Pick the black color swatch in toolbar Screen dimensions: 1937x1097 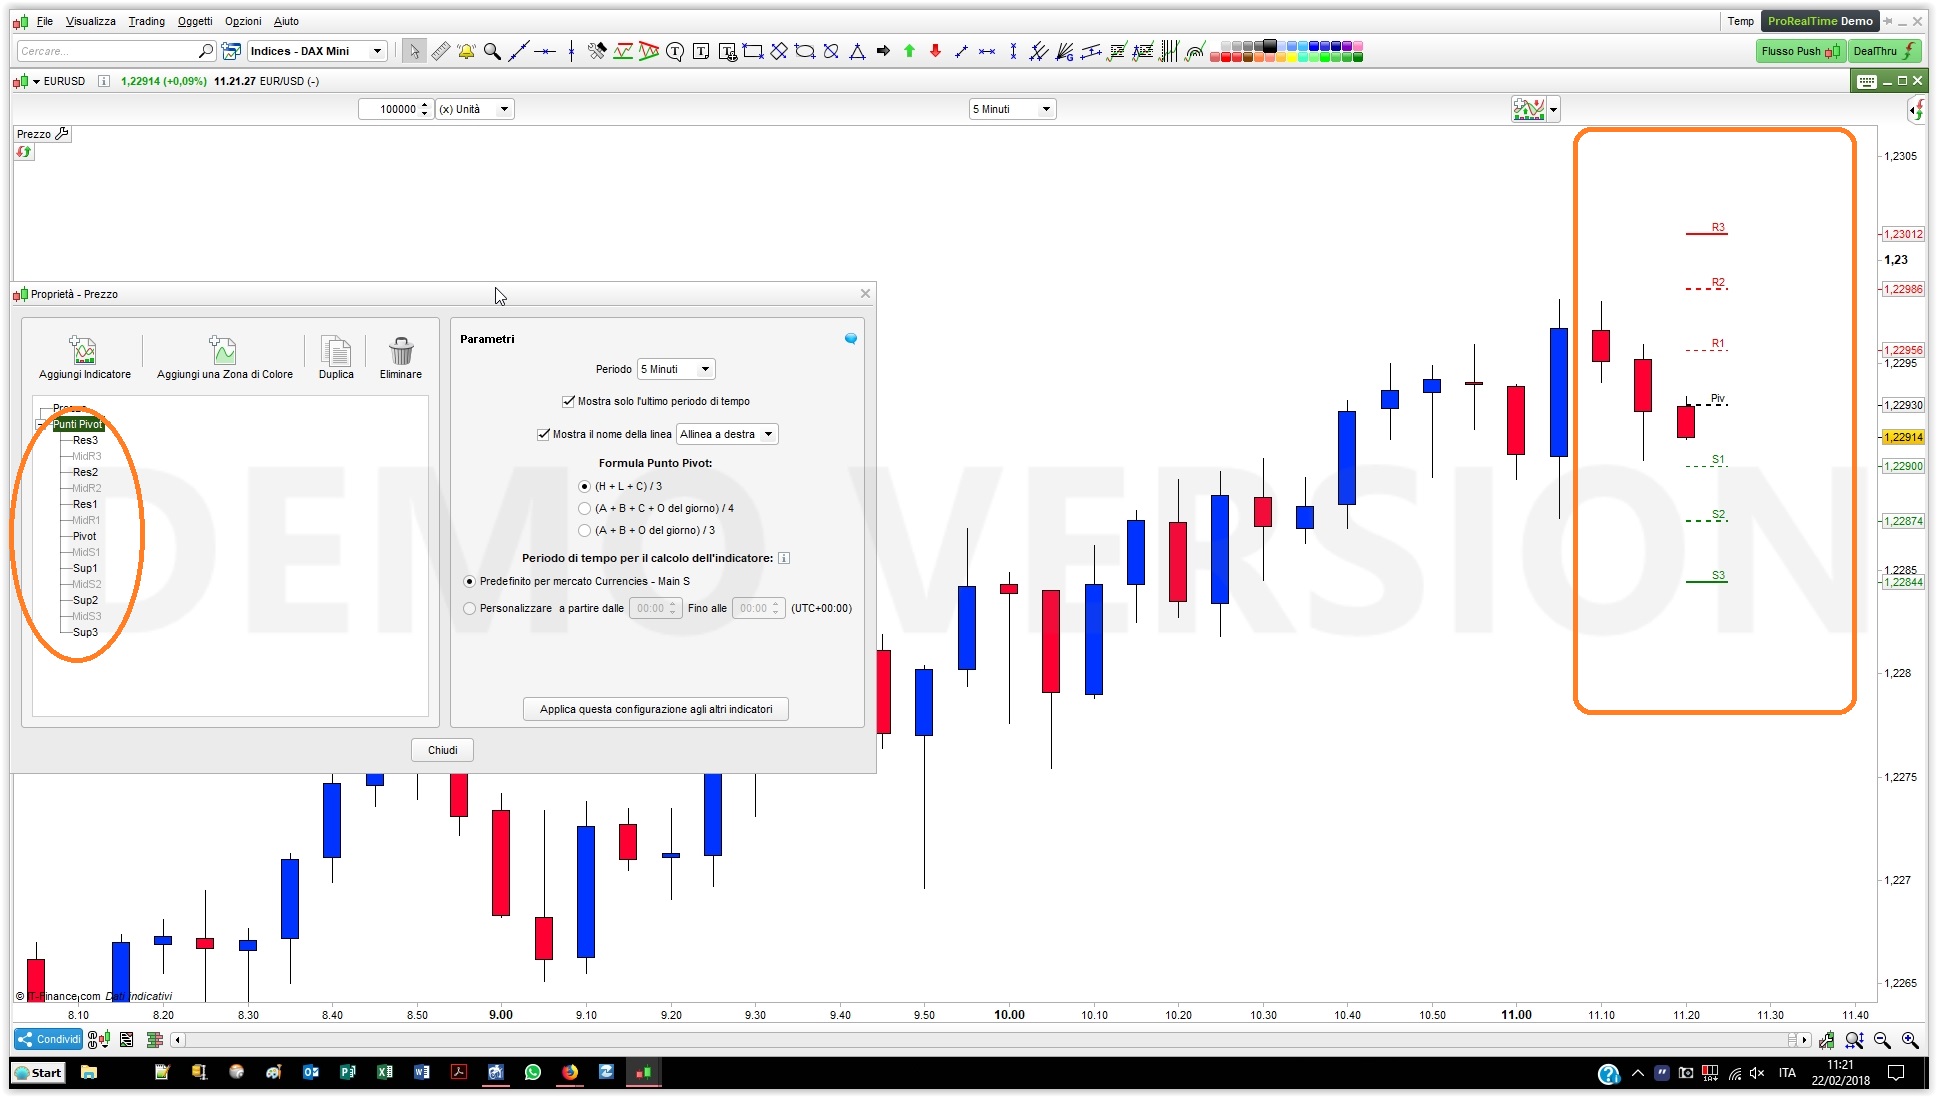1269,46
